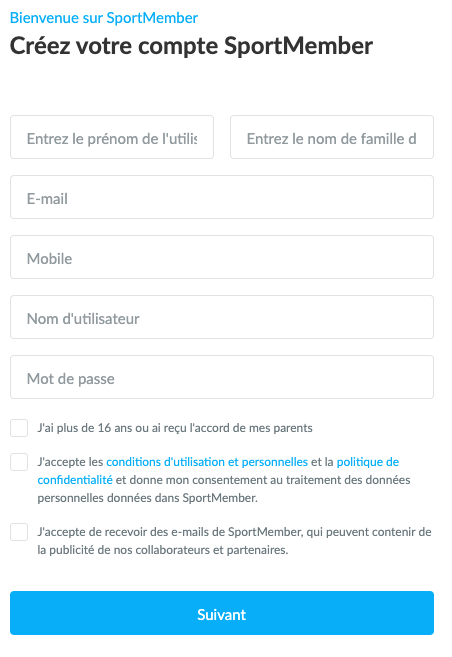
Task: Focus the Mobile phone number field
Action: (x=222, y=257)
